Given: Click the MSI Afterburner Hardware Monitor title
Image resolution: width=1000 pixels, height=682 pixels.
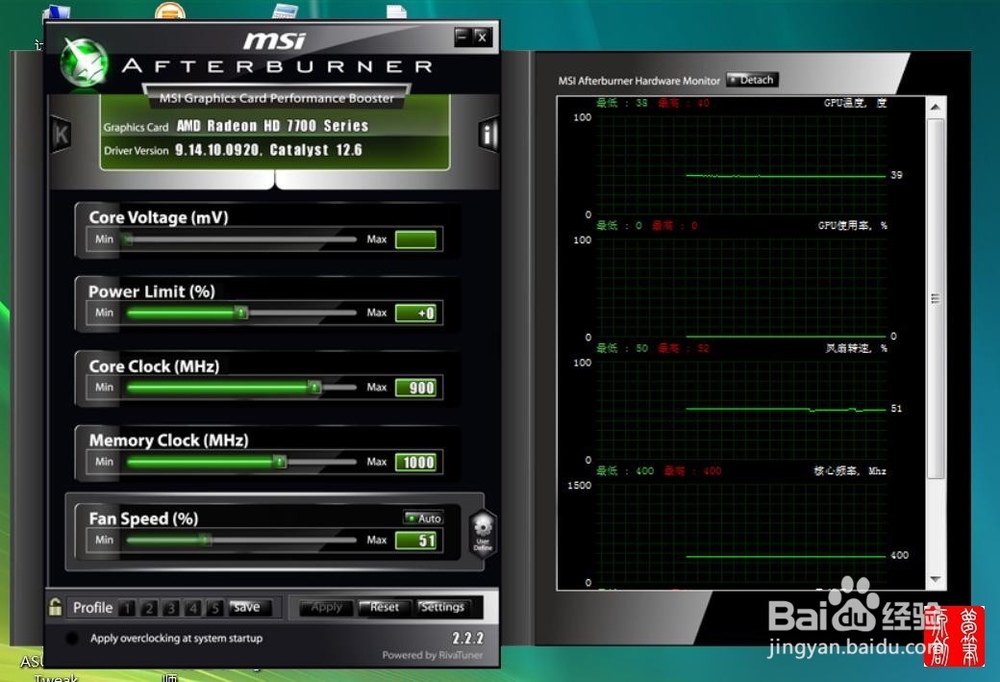Looking at the screenshot, I should click(639, 81).
